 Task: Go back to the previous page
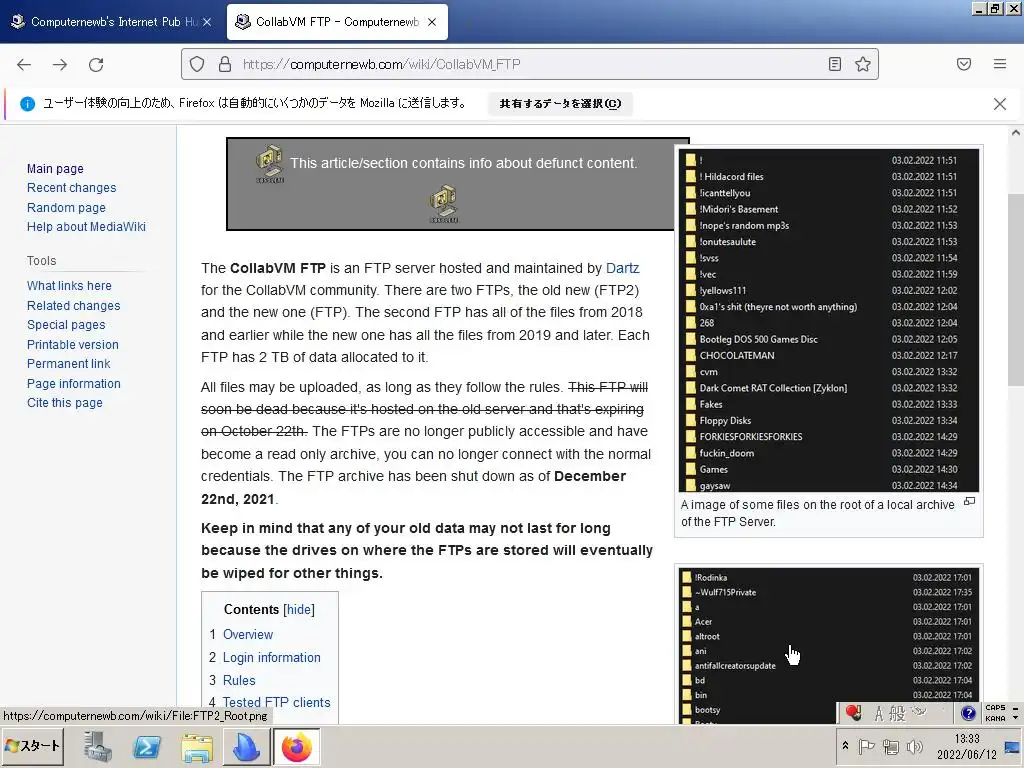24,64
